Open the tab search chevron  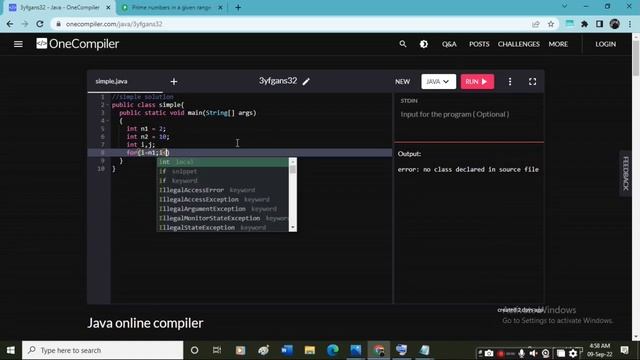tap(564, 7)
